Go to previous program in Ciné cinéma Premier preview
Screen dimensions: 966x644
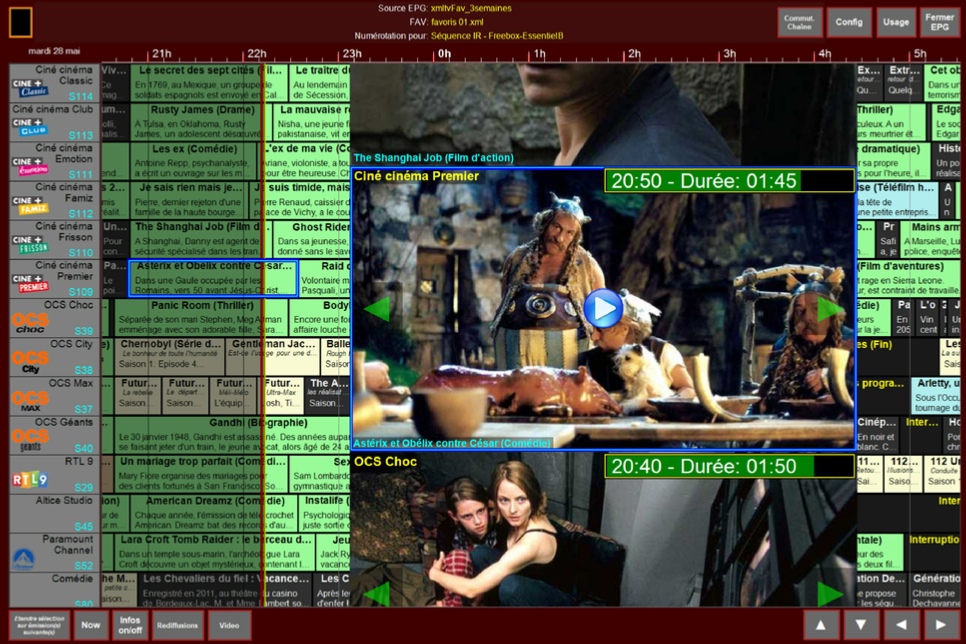pyautogui.click(x=377, y=308)
